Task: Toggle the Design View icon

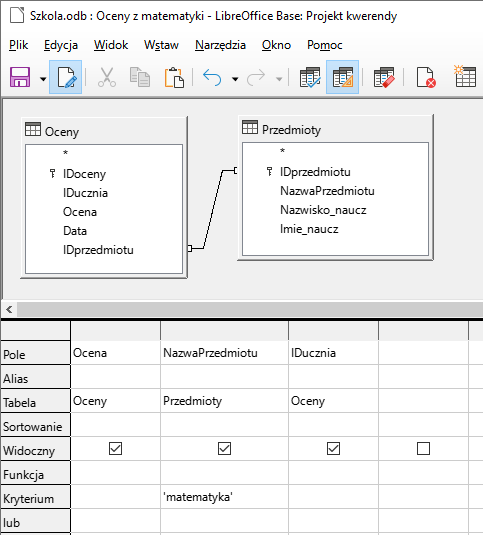Action: tap(342, 77)
